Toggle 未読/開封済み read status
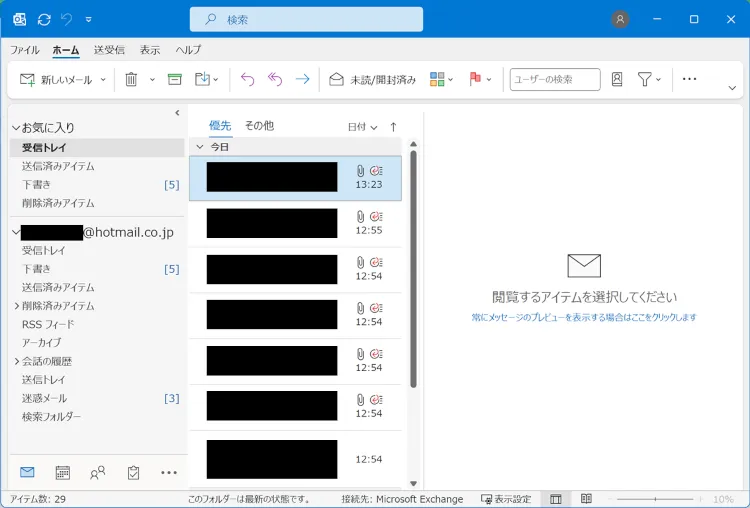Image resolution: width=750 pixels, height=508 pixels. [x=373, y=79]
